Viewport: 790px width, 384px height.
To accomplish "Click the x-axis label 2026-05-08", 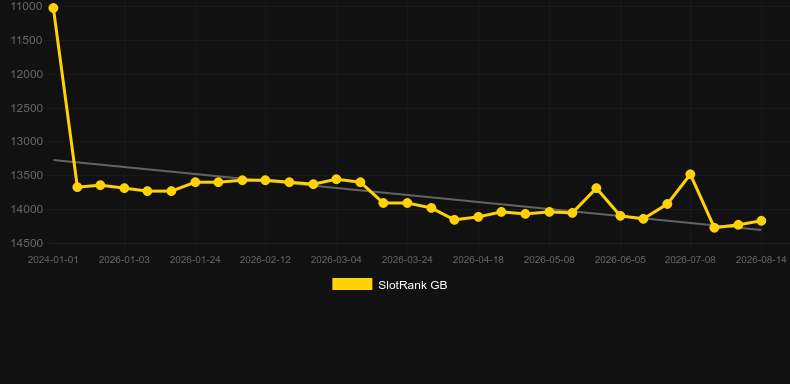I will (x=549, y=260).
